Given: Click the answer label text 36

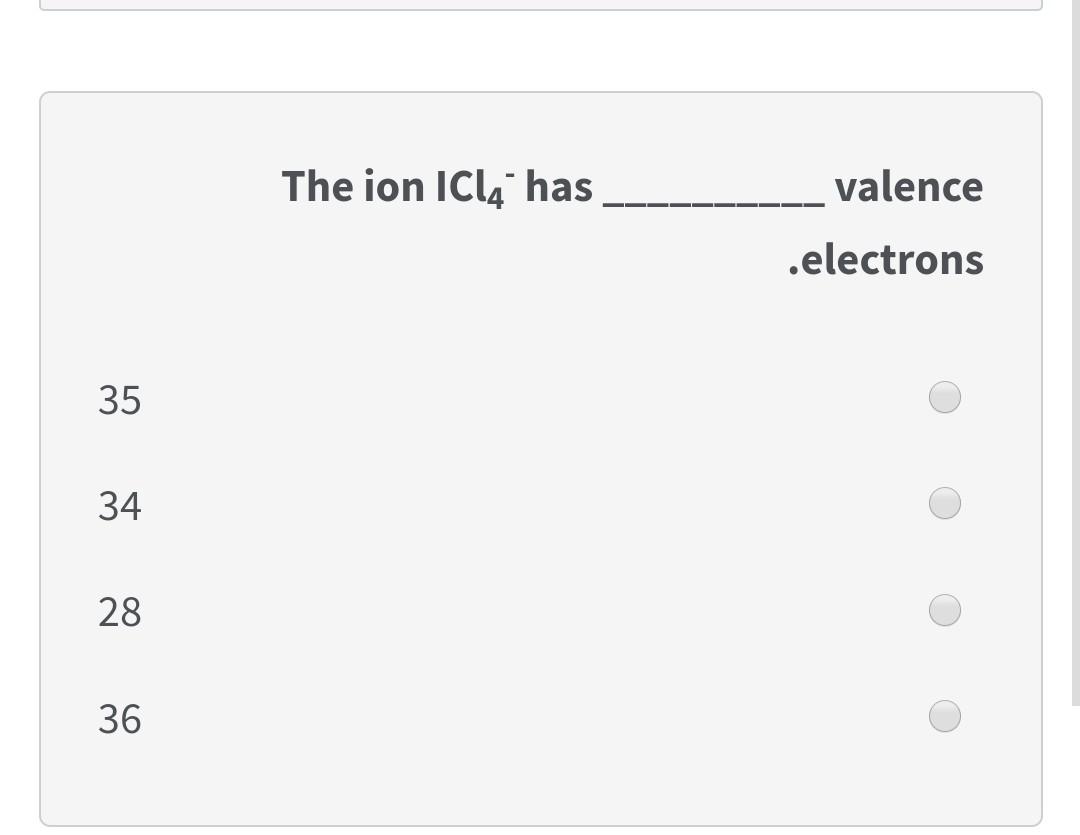Looking at the screenshot, I should point(120,719).
